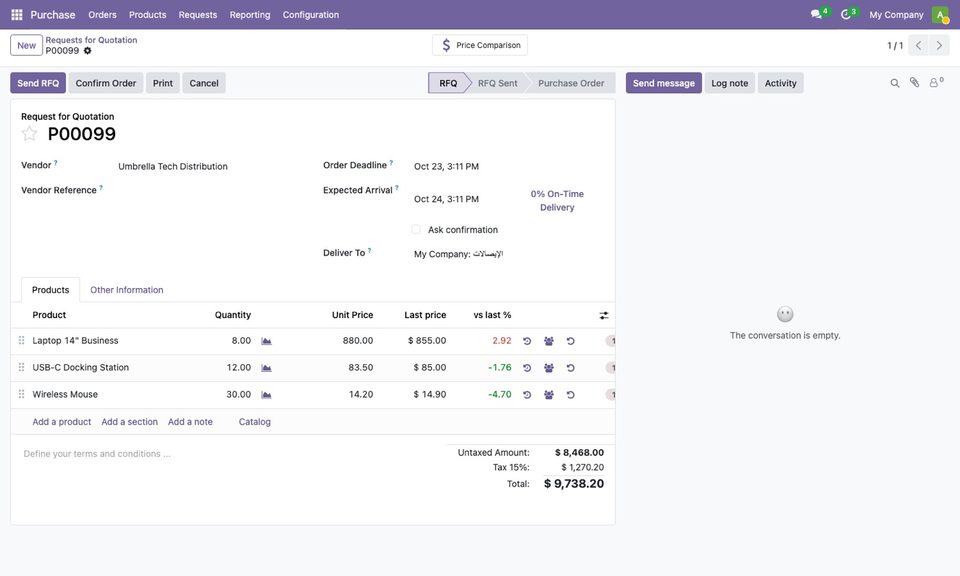Viewport: 960px width, 576px height.
Task: Mark P00099 as favorite with the star
Action: pyautogui.click(x=29, y=133)
